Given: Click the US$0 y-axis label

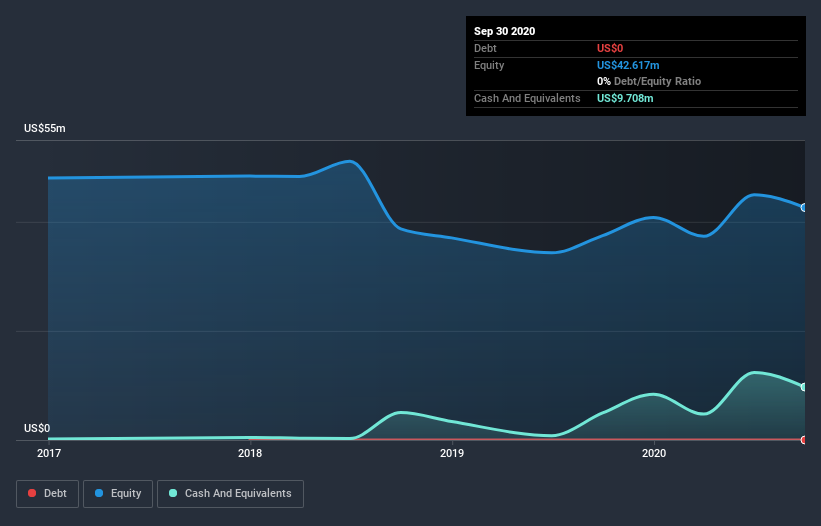Looking at the screenshot, I should 37,428.
